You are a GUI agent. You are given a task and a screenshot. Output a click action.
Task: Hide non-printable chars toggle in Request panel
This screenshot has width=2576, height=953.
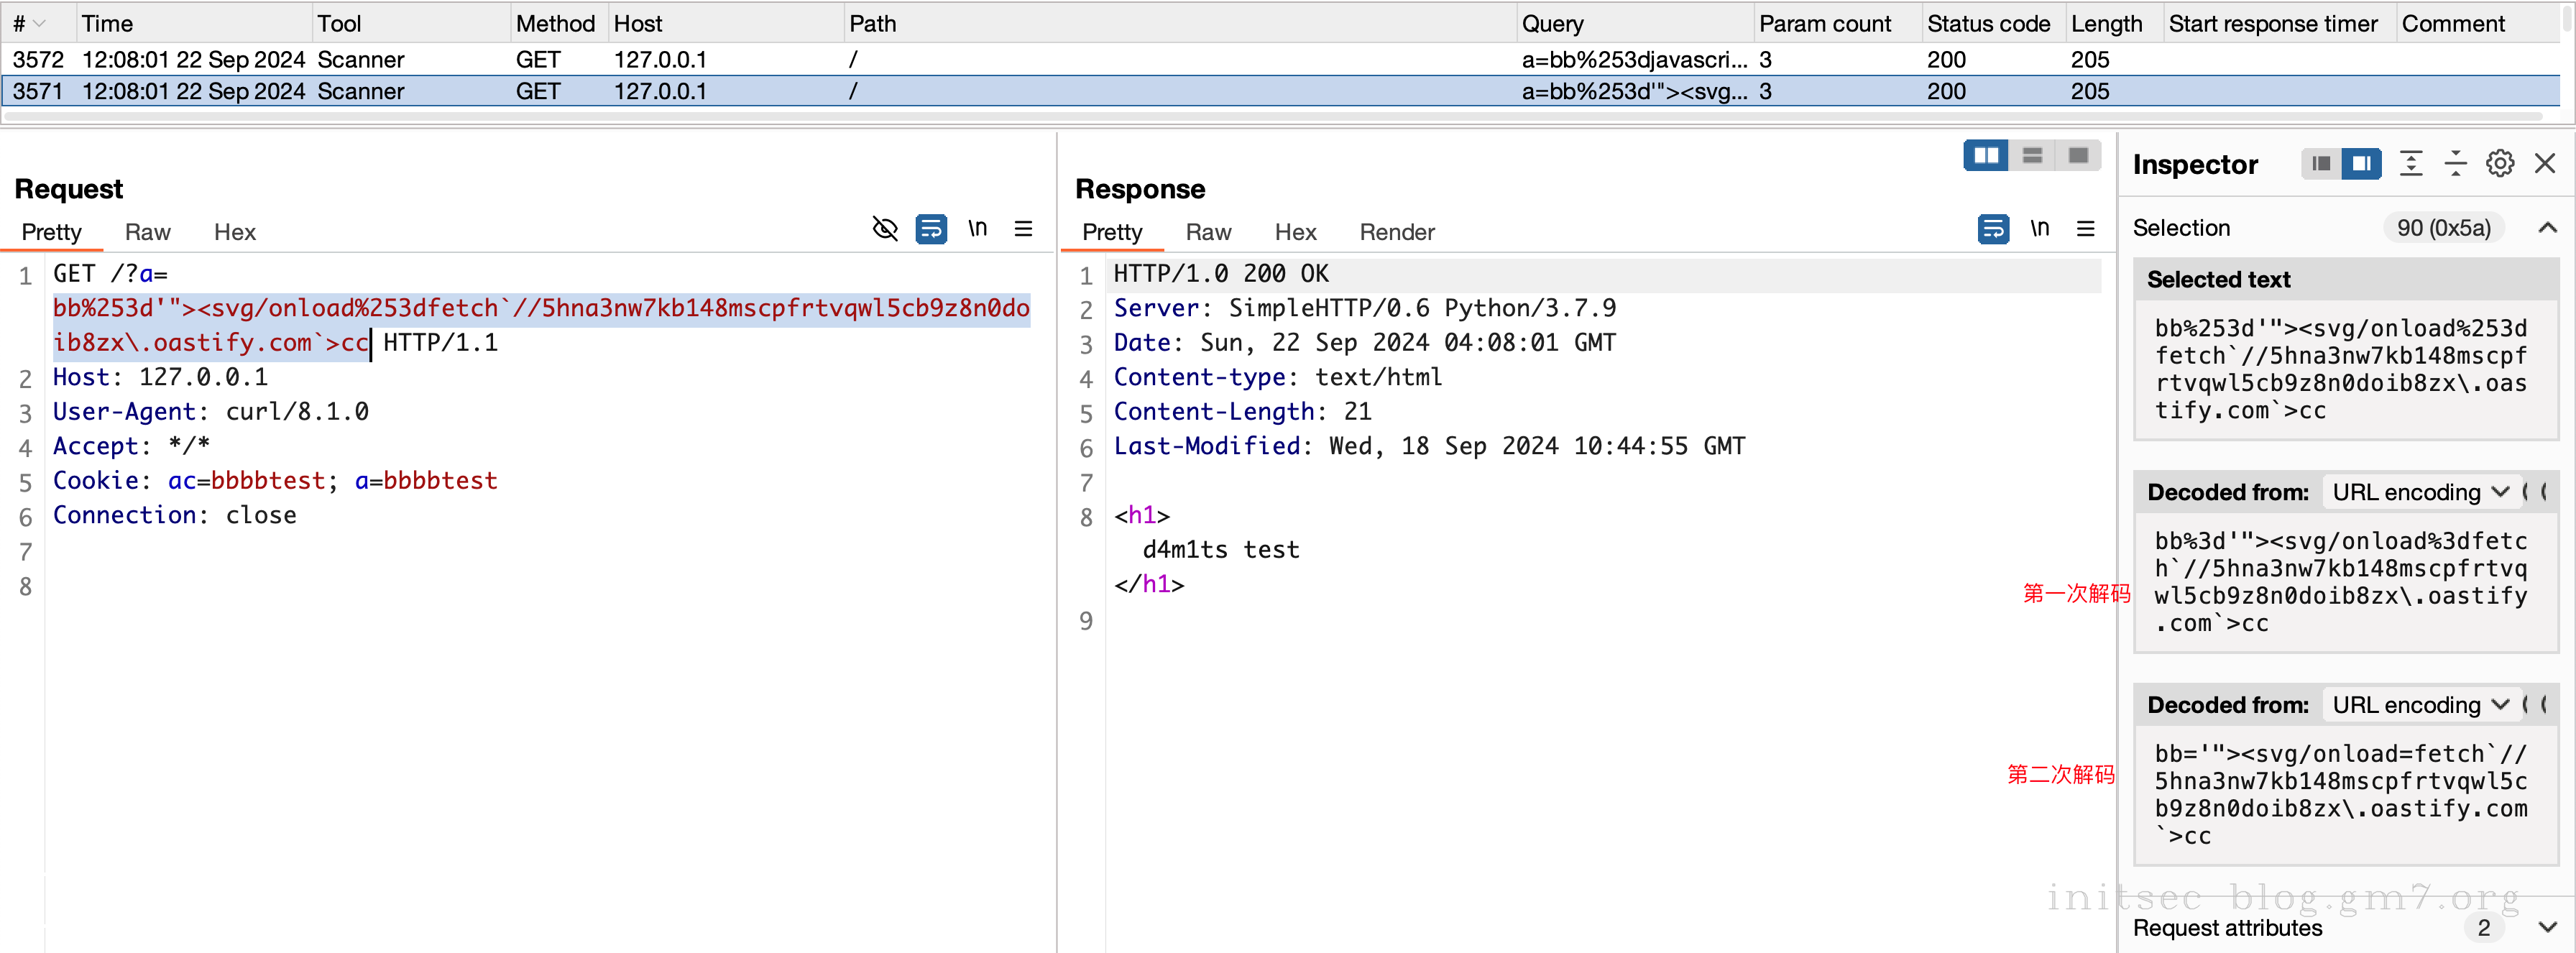coord(884,229)
